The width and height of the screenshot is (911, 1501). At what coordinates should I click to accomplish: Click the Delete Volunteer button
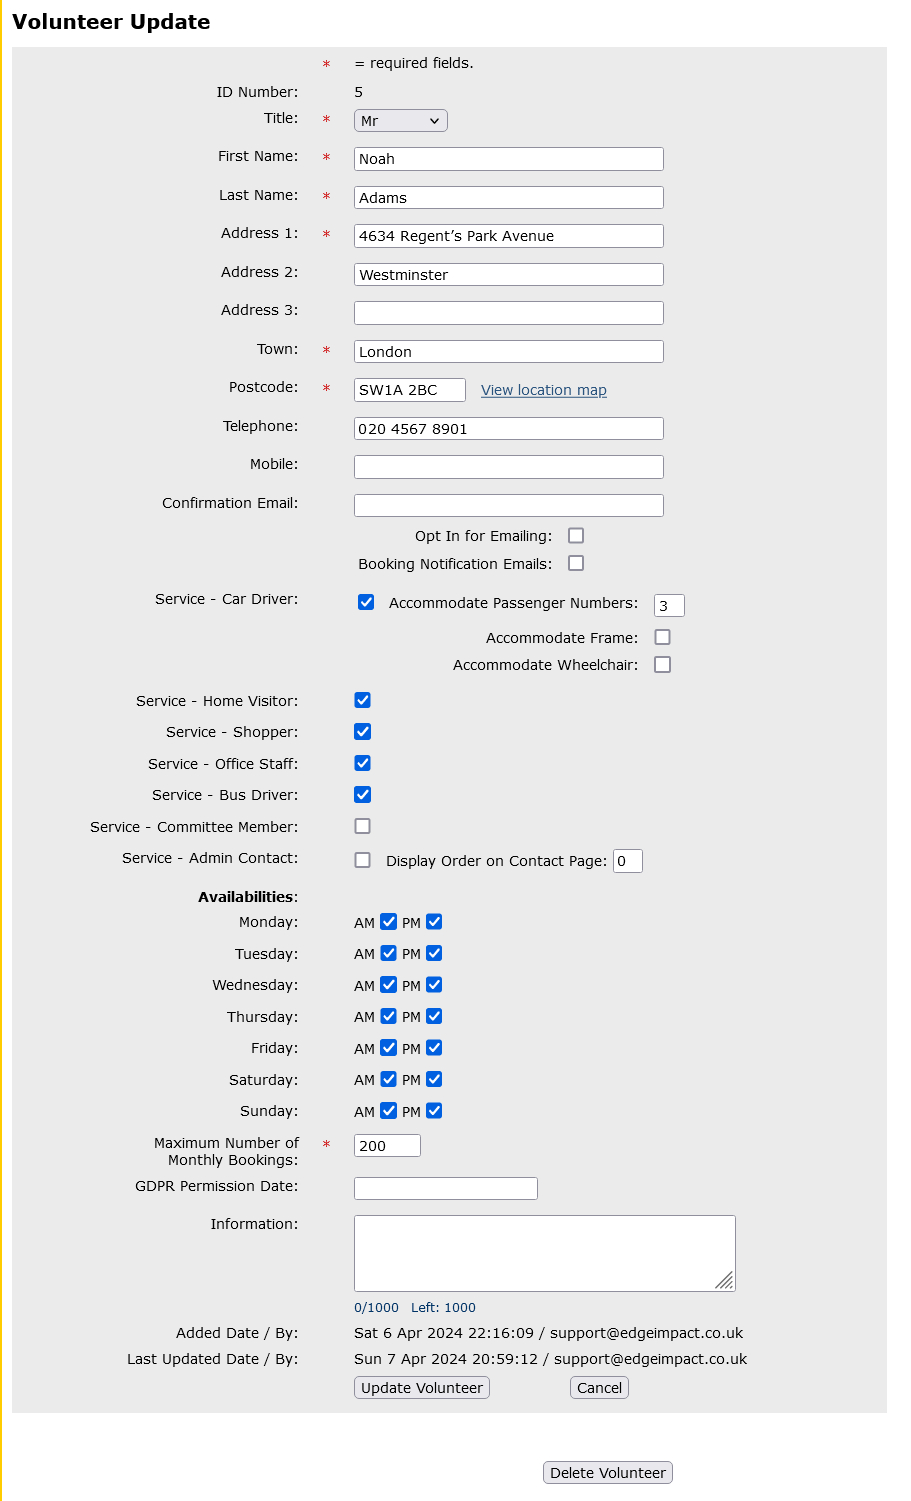(x=607, y=1473)
